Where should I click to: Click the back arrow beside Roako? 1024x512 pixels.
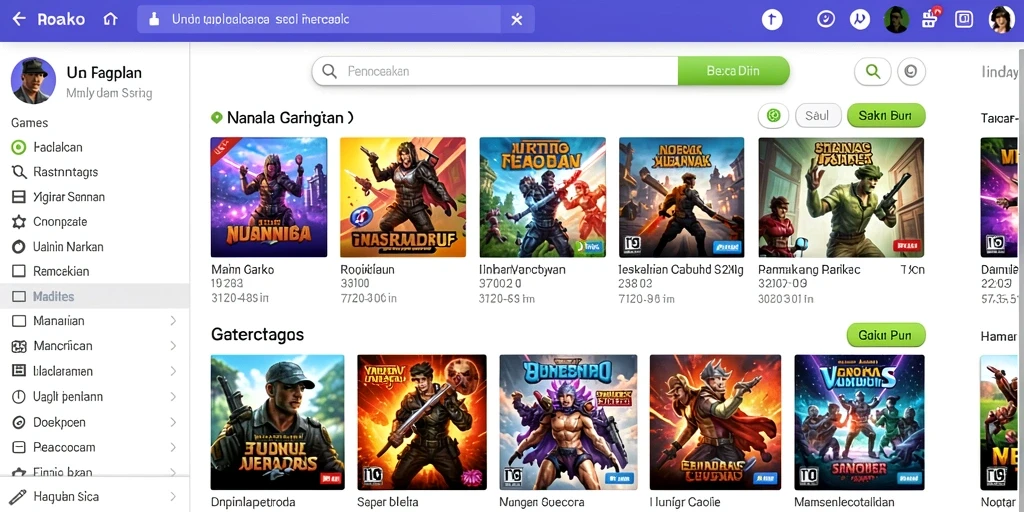[x=19, y=19]
